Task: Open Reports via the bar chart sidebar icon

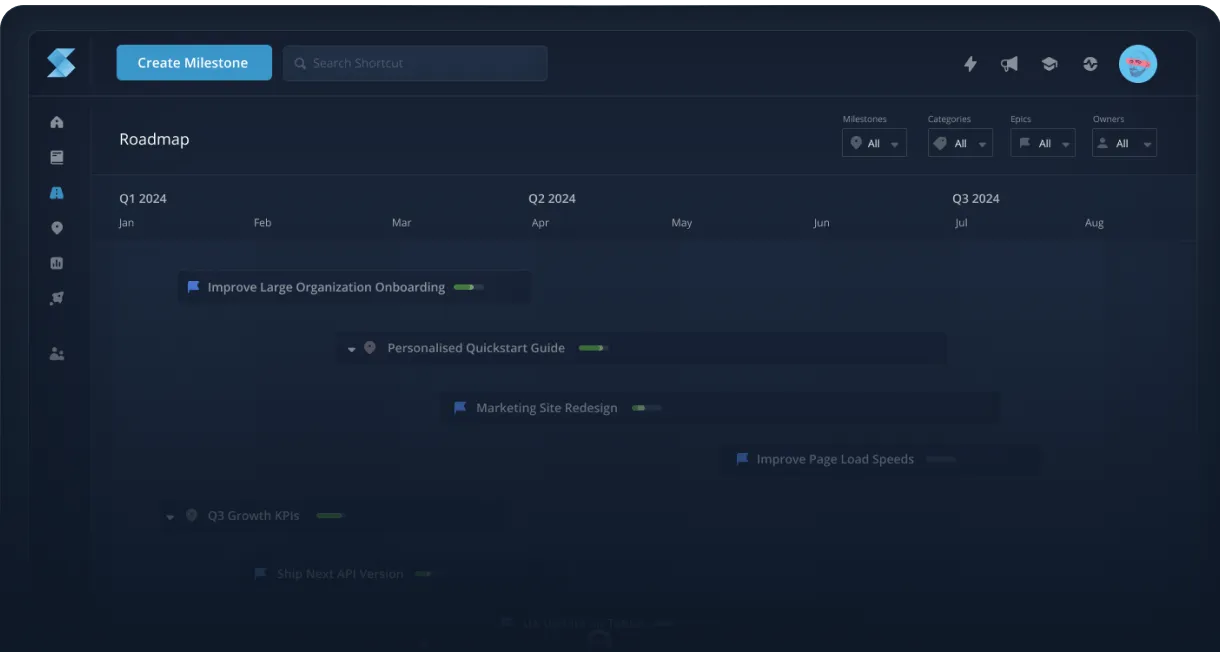Action: (x=57, y=263)
